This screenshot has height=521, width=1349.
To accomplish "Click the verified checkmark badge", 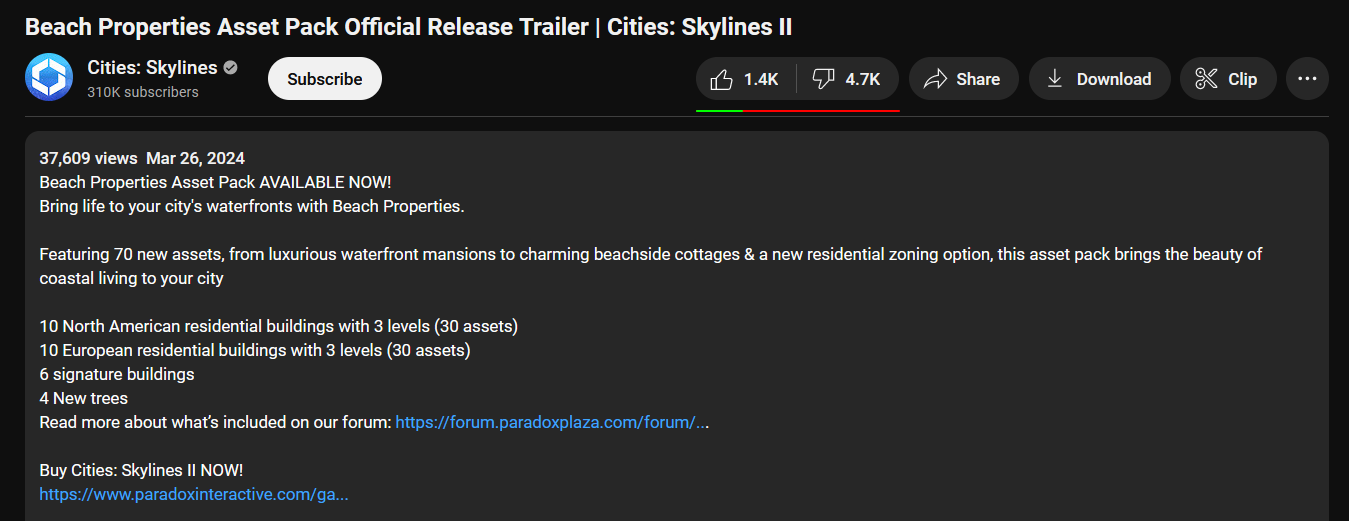I will point(231,68).
